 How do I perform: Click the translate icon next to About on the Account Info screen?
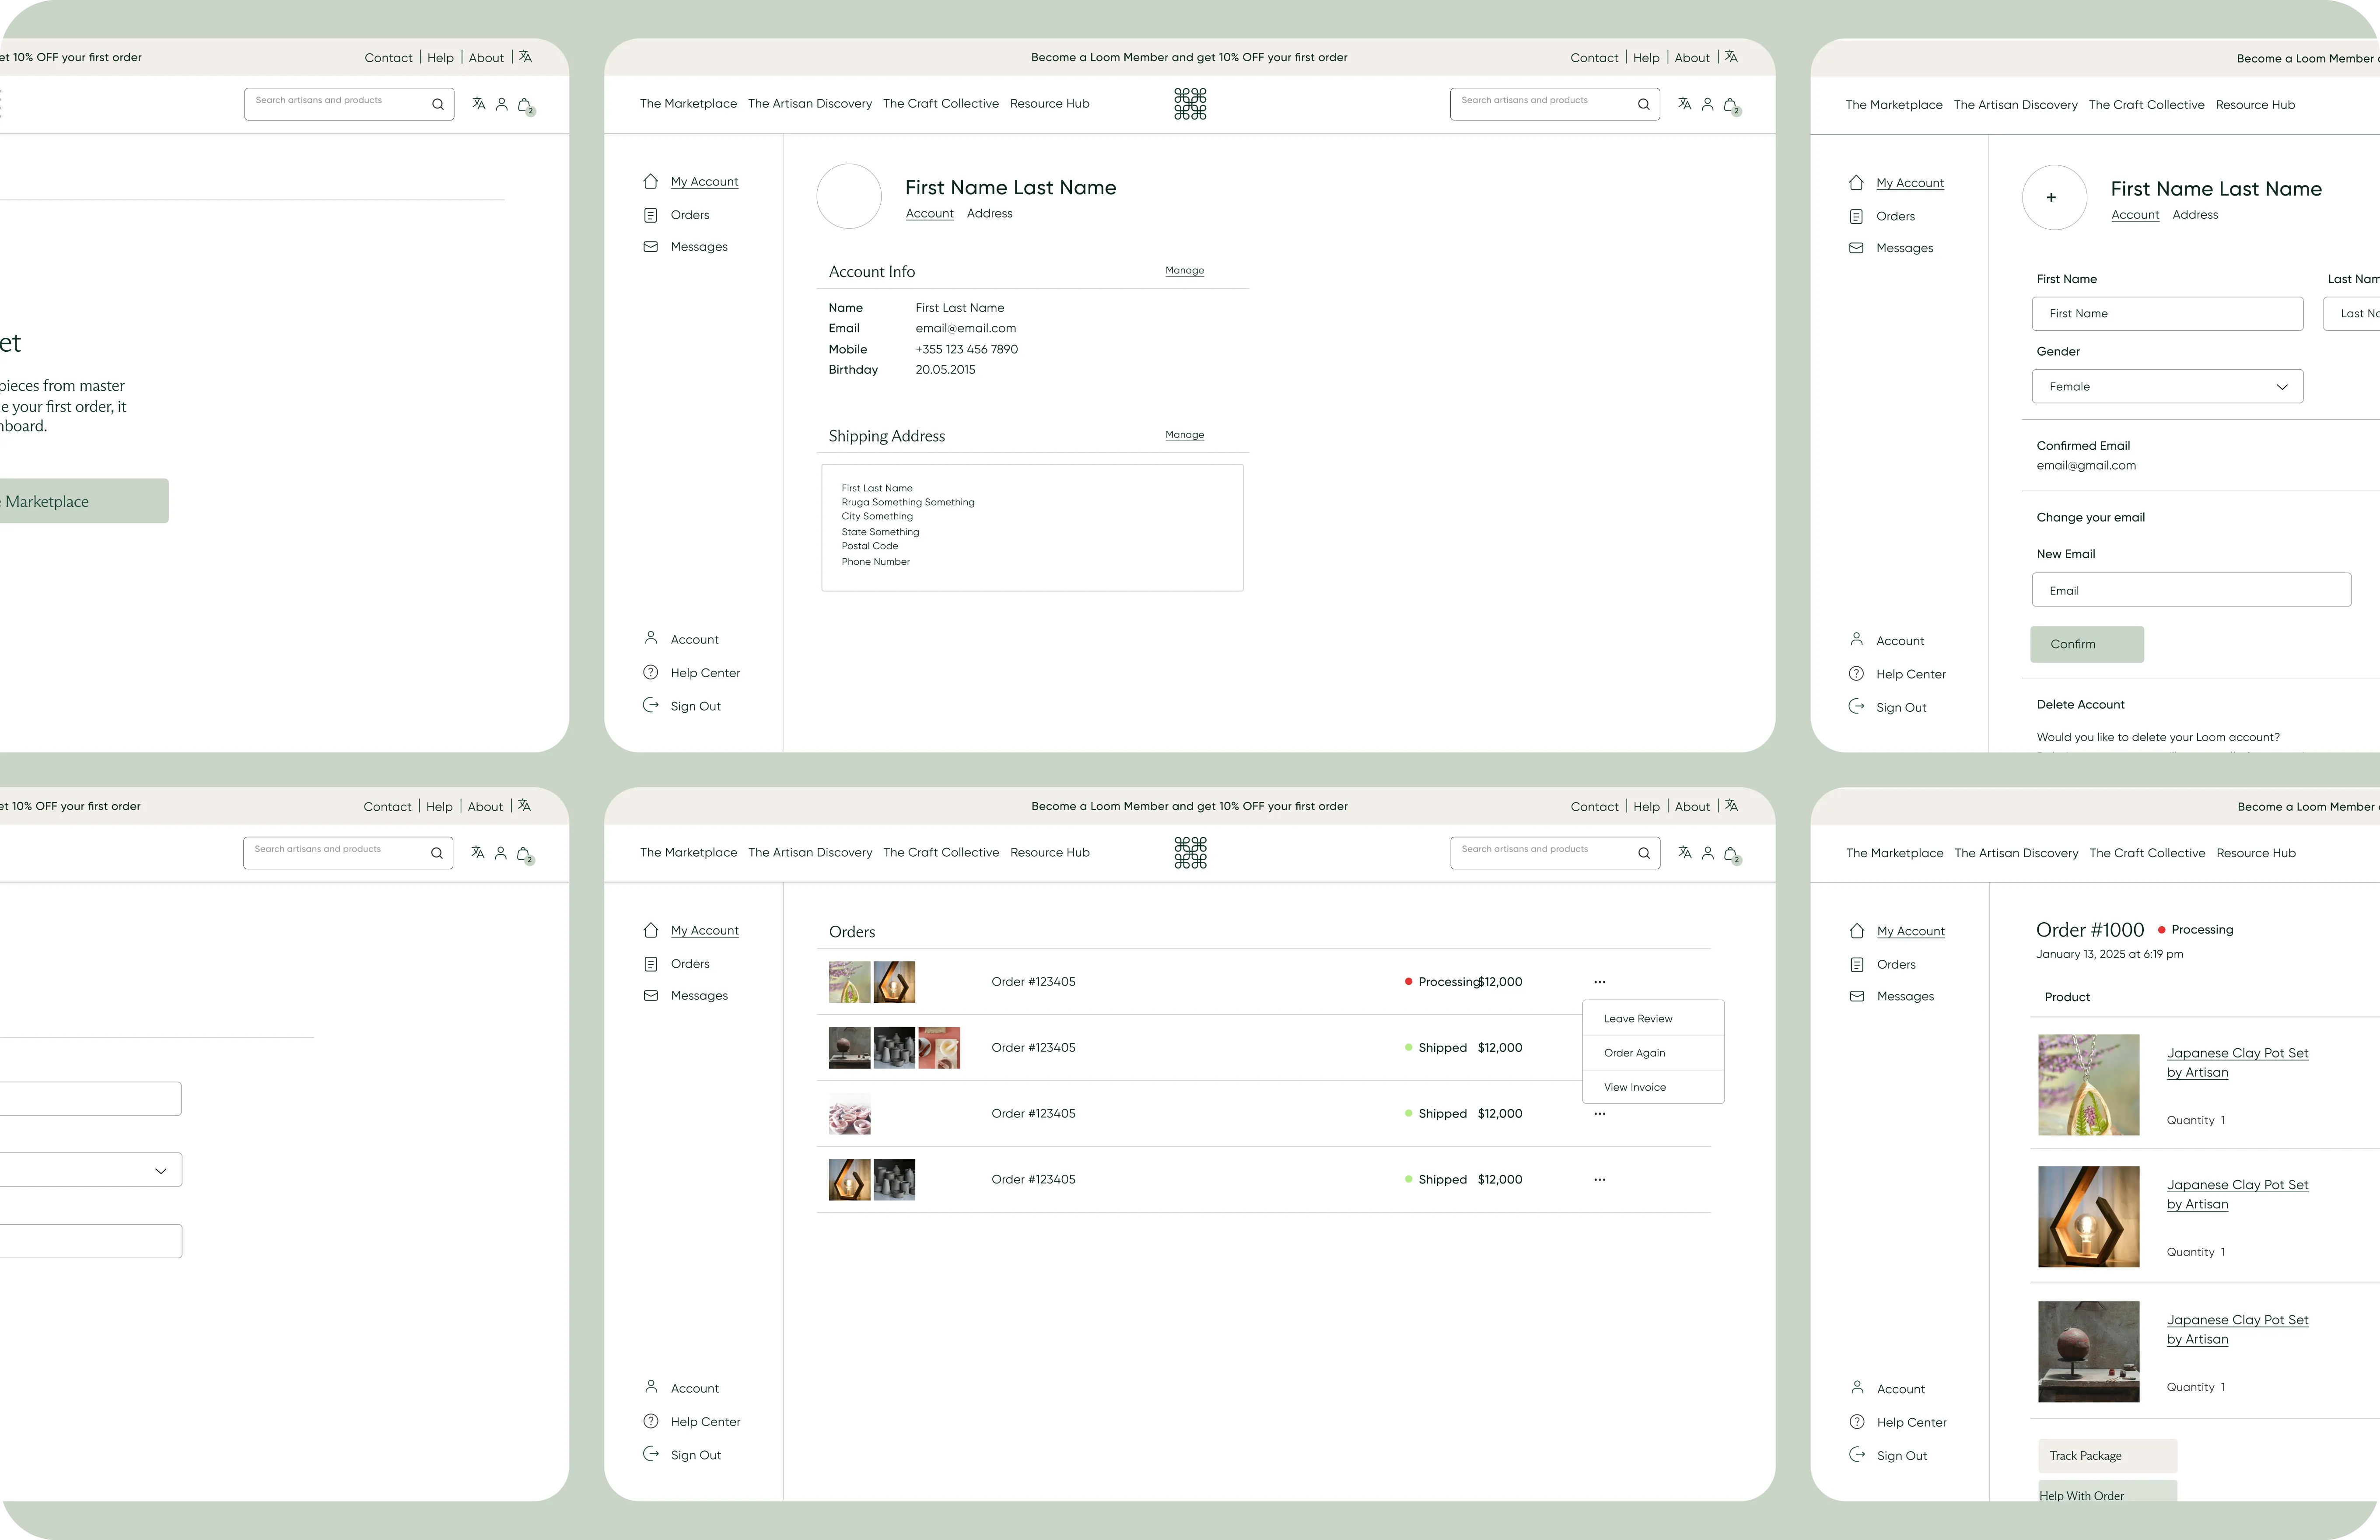point(1731,57)
